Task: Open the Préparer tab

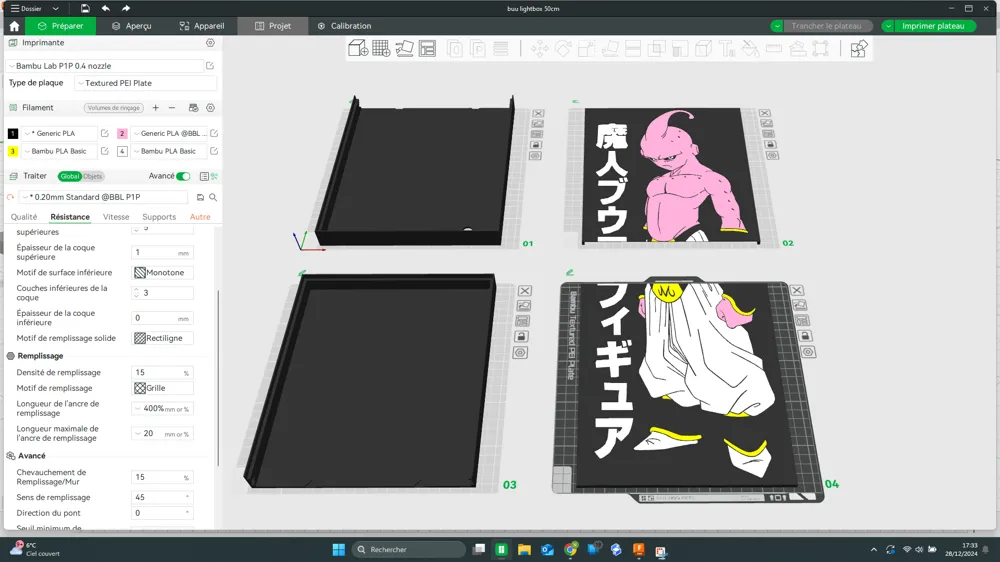Action: (60, 26)
